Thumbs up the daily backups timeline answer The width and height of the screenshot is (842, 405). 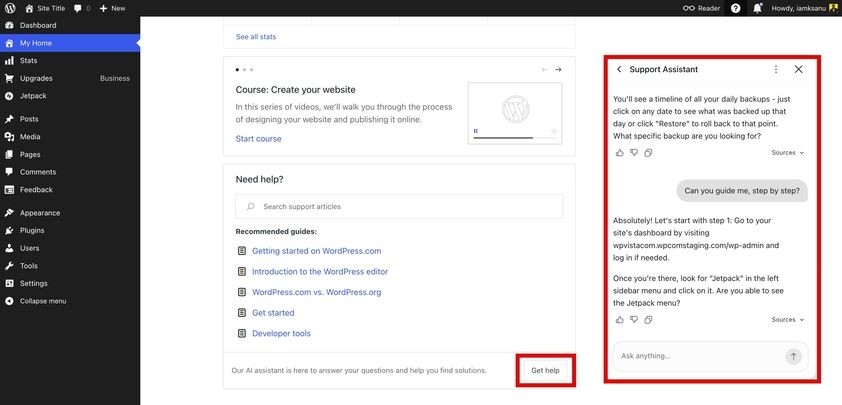tap(620, 153)
